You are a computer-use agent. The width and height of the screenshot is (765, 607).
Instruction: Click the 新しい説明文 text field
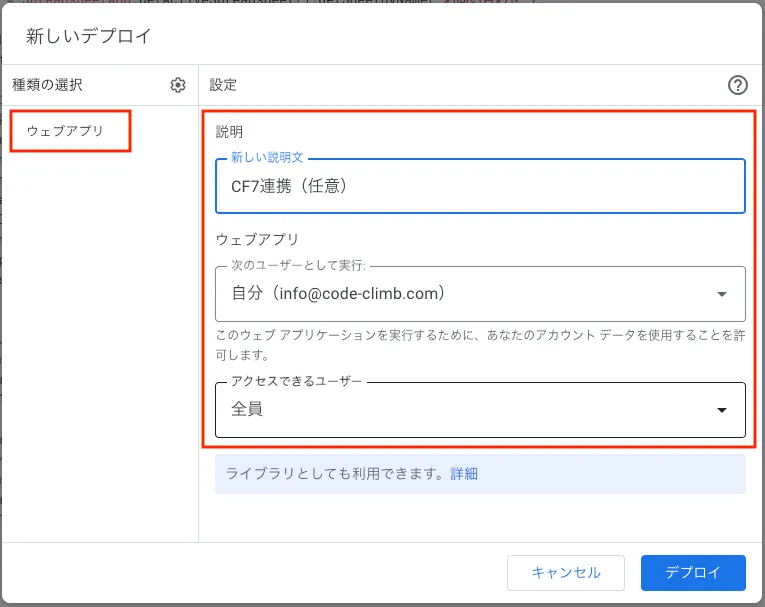point(480,186)
